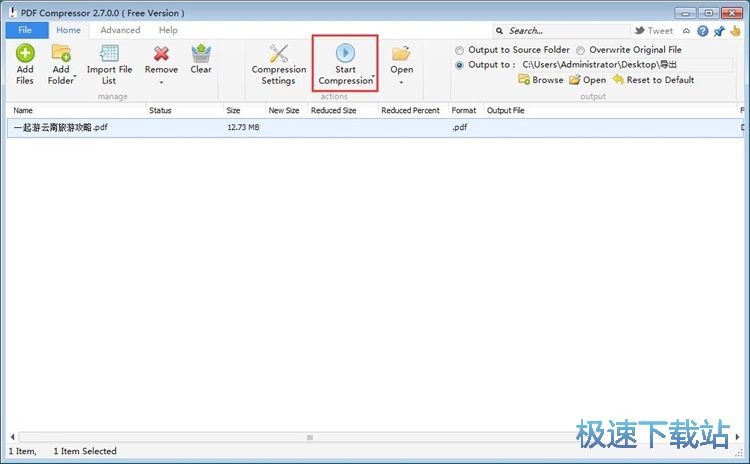Click the red Remove icon
This screenshot has height=464, width=750.
[161, 54]
